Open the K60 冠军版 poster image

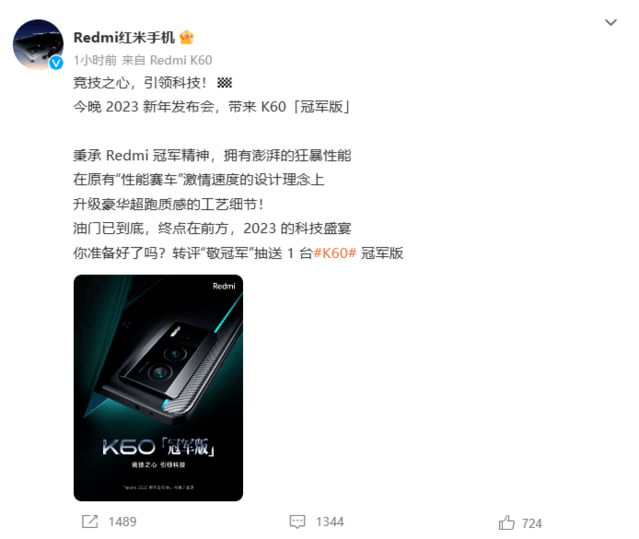click(x=158, y=387)
